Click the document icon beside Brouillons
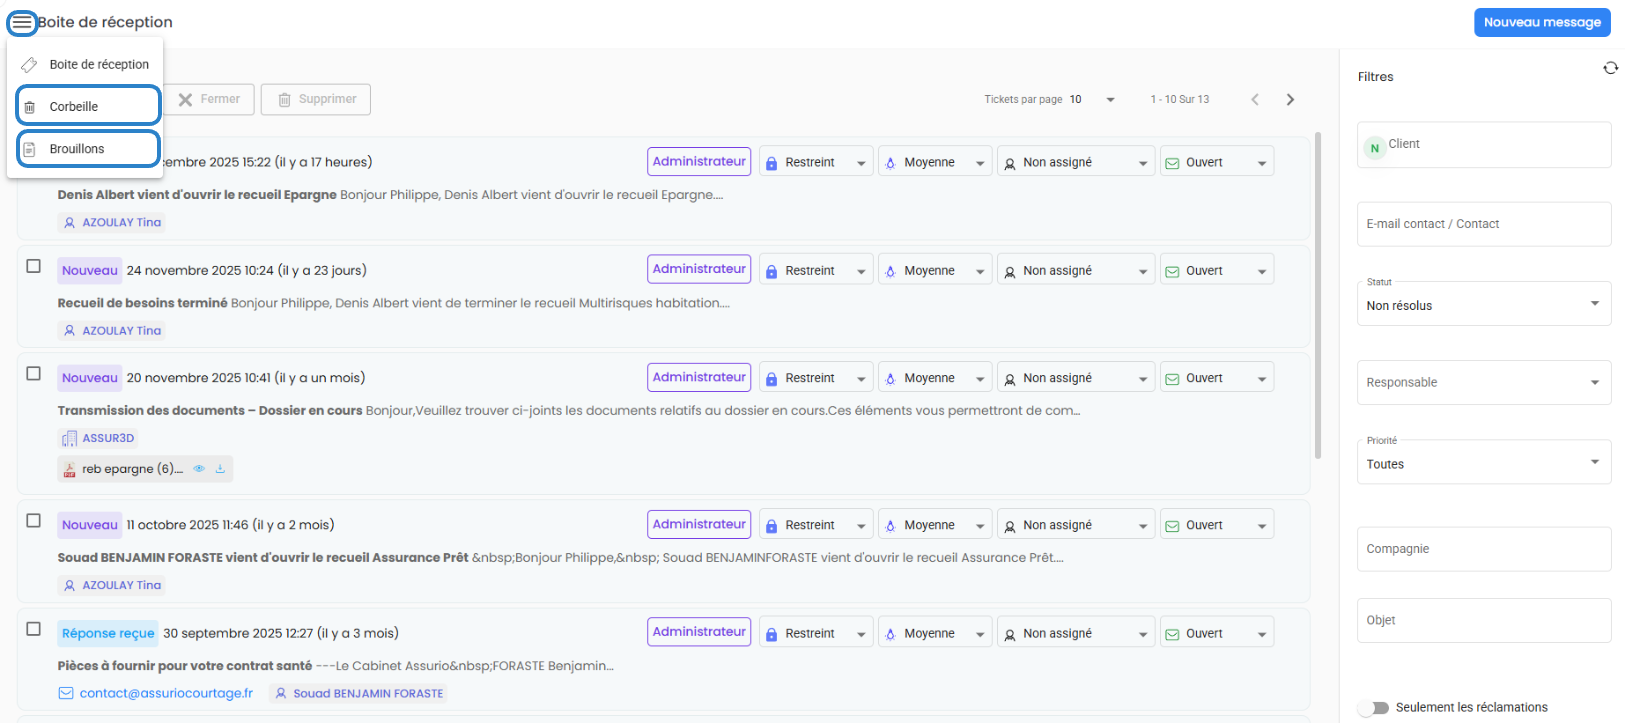The image size is (1625, 723). [x=29, y=149]
